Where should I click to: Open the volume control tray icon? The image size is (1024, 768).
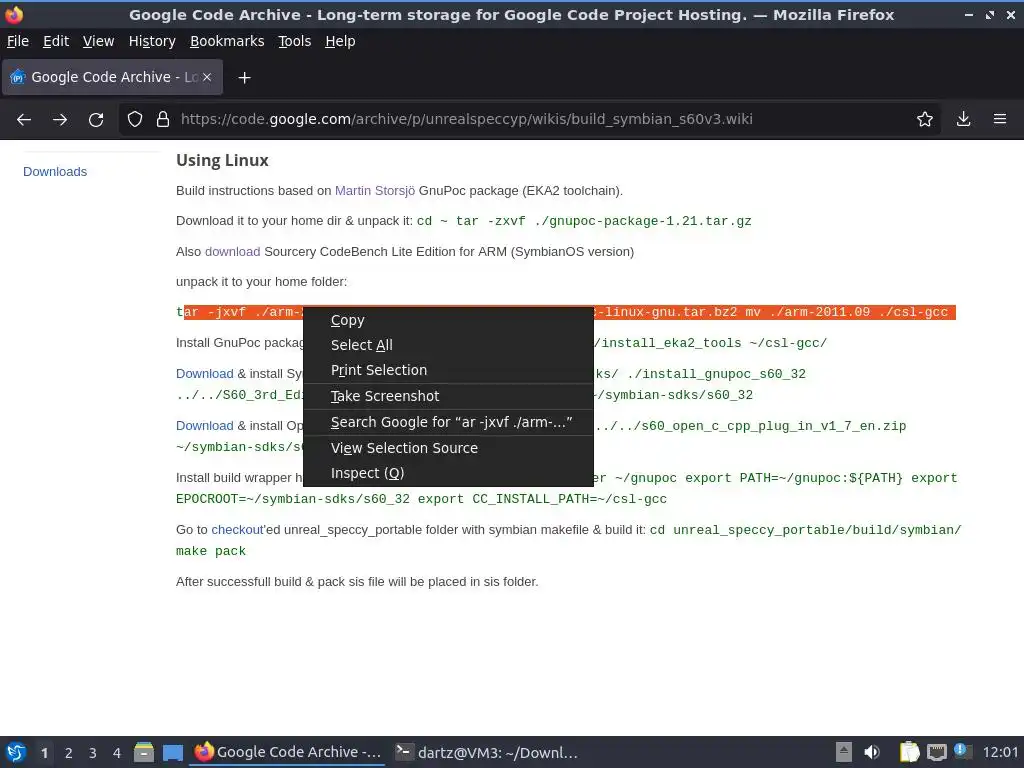coord(872,752)
